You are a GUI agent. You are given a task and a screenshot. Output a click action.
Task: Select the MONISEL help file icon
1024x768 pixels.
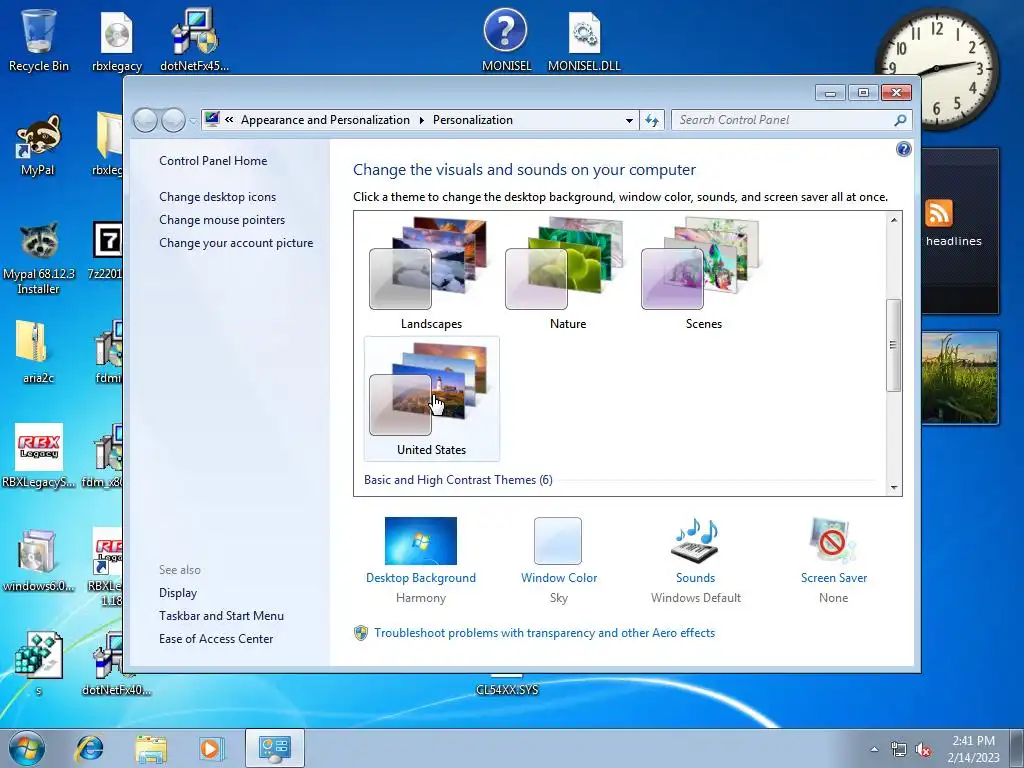(x=506, y=40)
